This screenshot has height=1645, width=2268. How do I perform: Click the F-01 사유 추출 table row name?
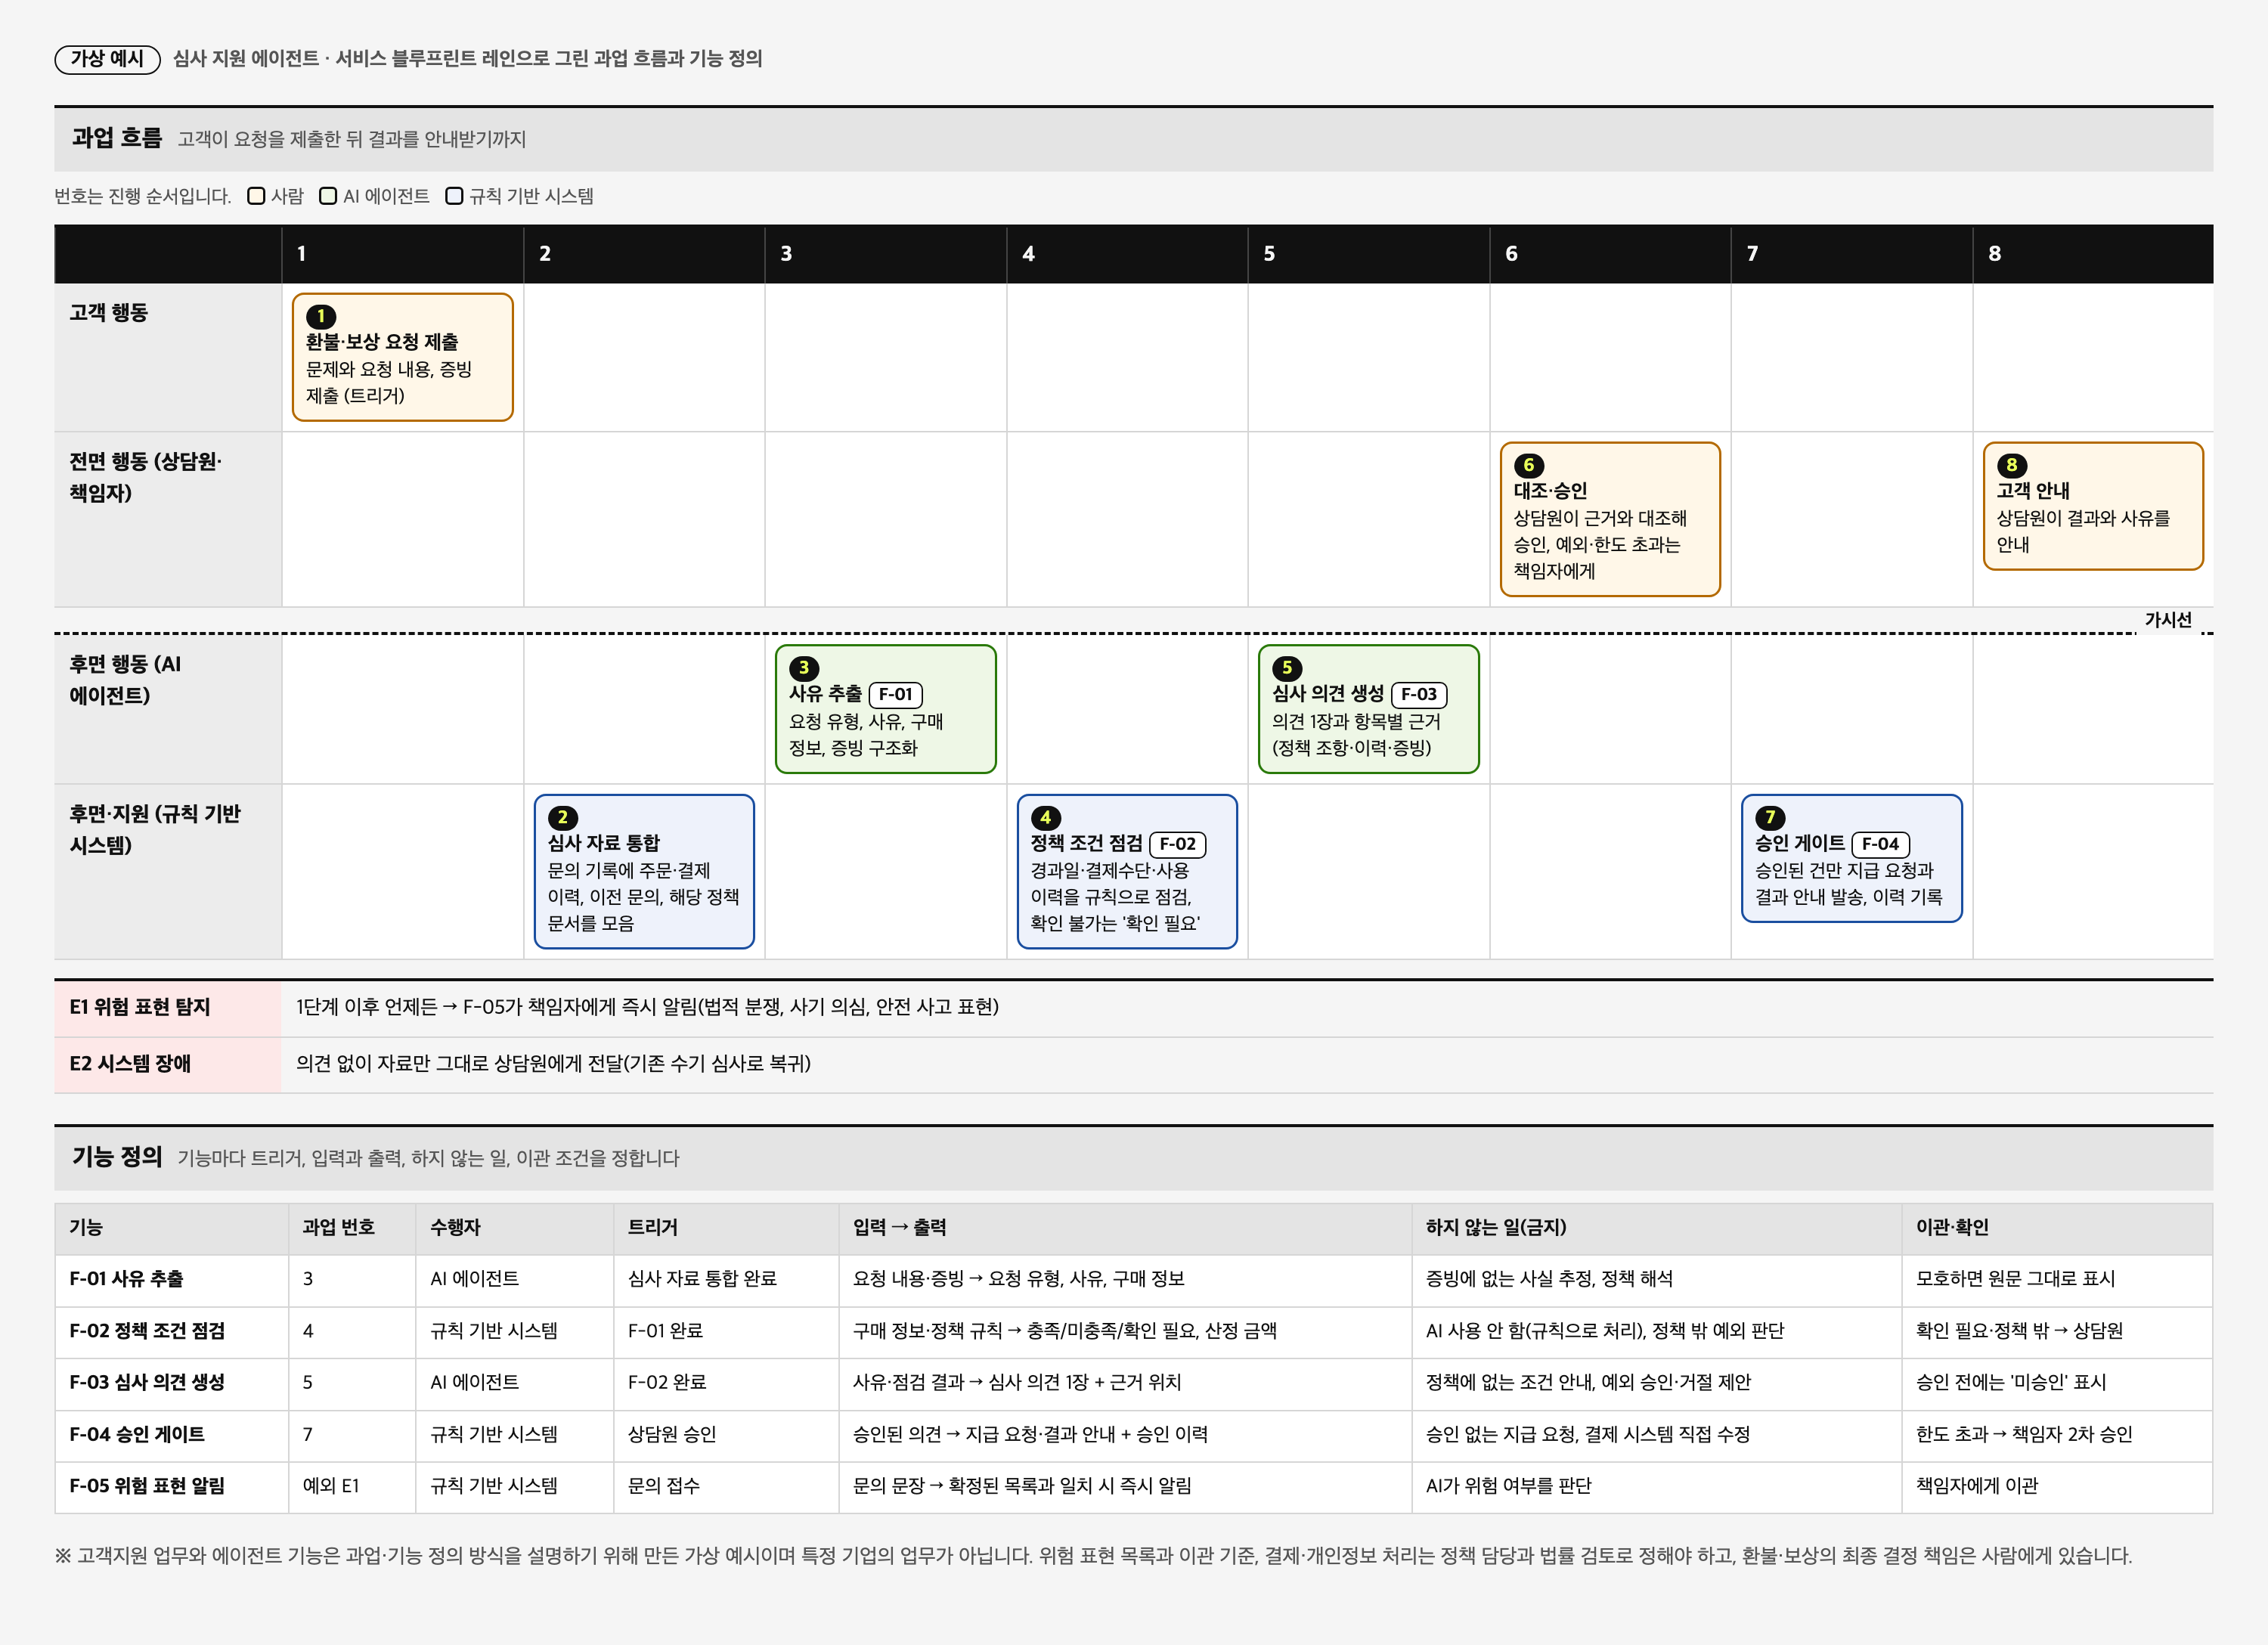coord(126,1279)
